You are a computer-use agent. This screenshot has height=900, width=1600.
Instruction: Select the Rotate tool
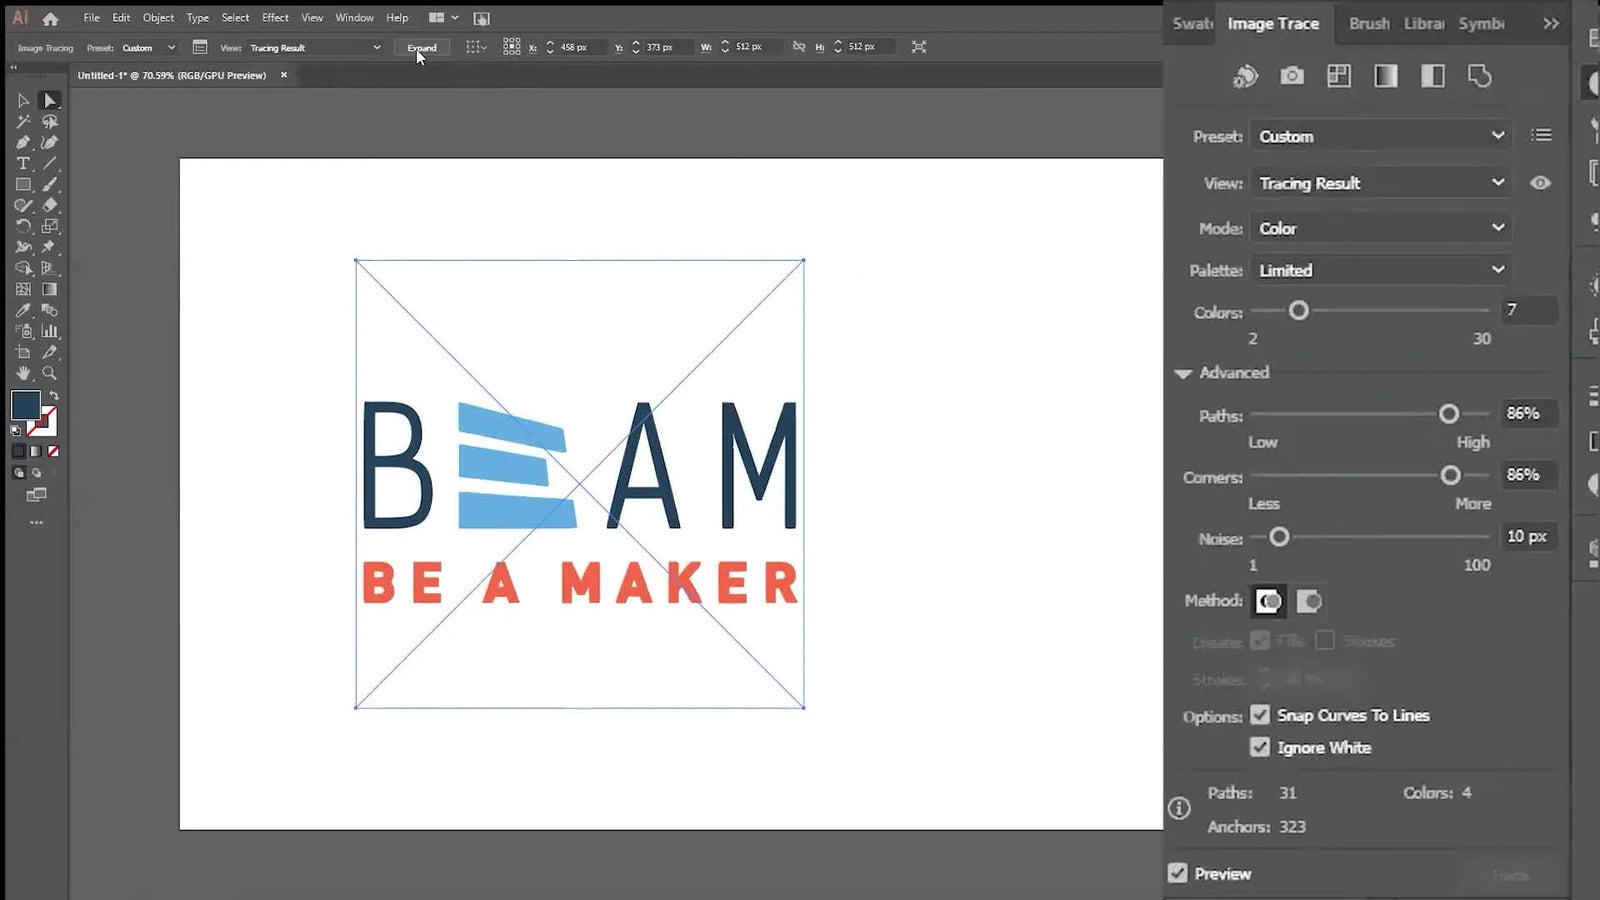click(x=23, y=226)
